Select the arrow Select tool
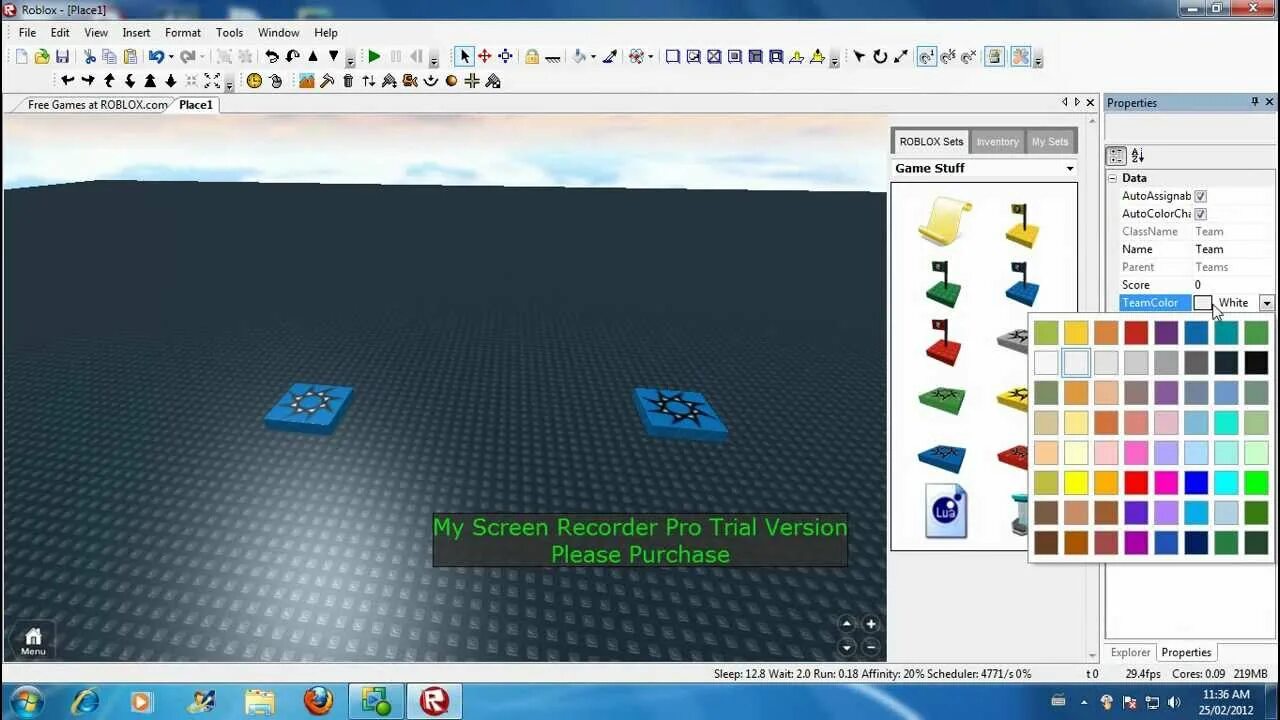 464,57
